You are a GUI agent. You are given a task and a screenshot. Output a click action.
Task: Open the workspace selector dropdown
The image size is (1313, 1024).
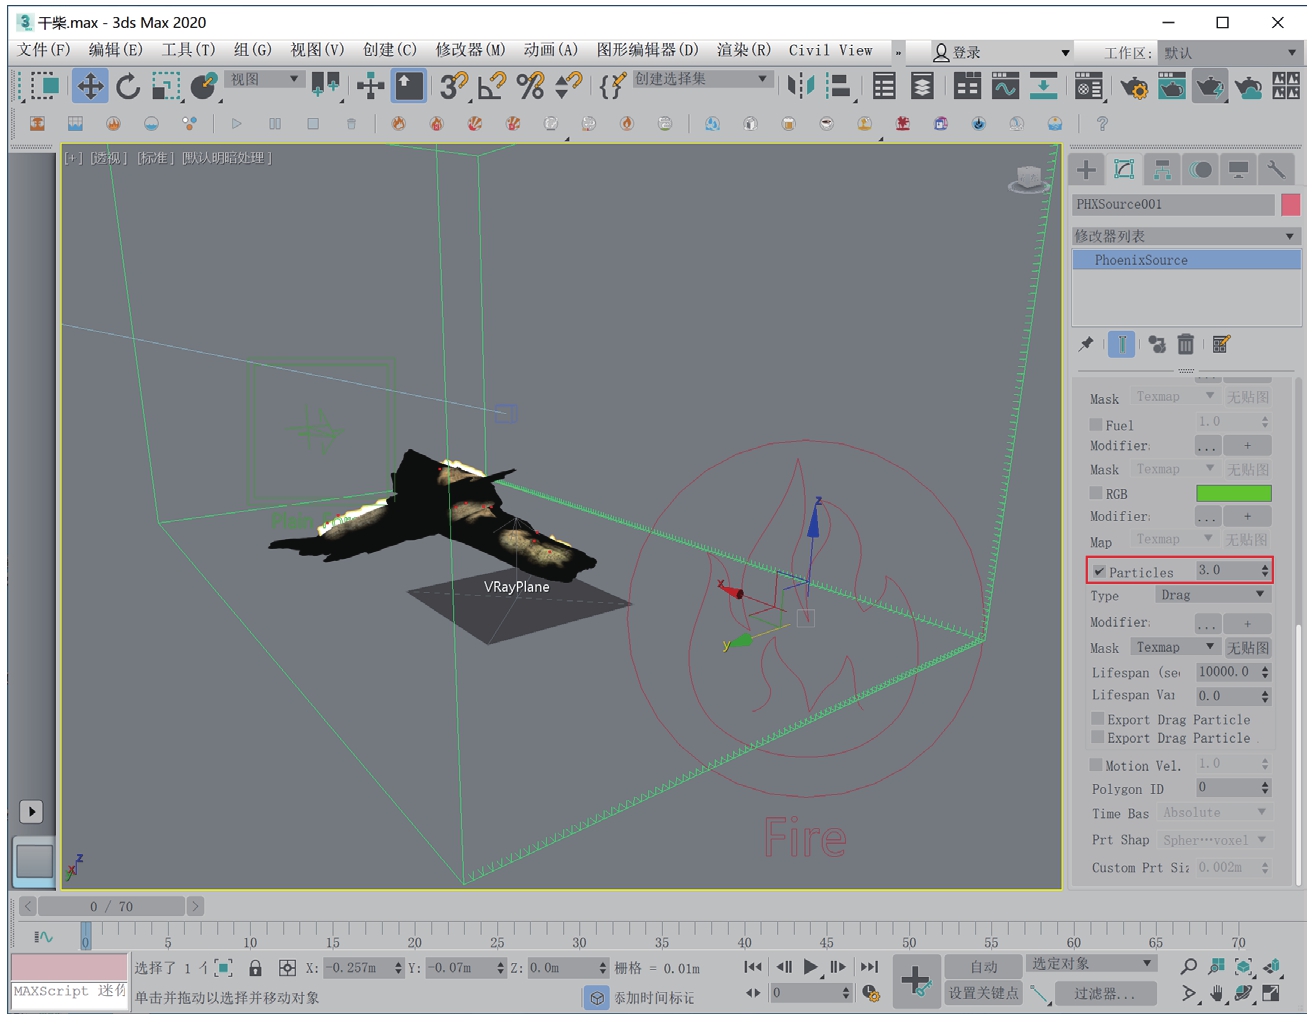pyautogui.click(x=1231, y=52)
